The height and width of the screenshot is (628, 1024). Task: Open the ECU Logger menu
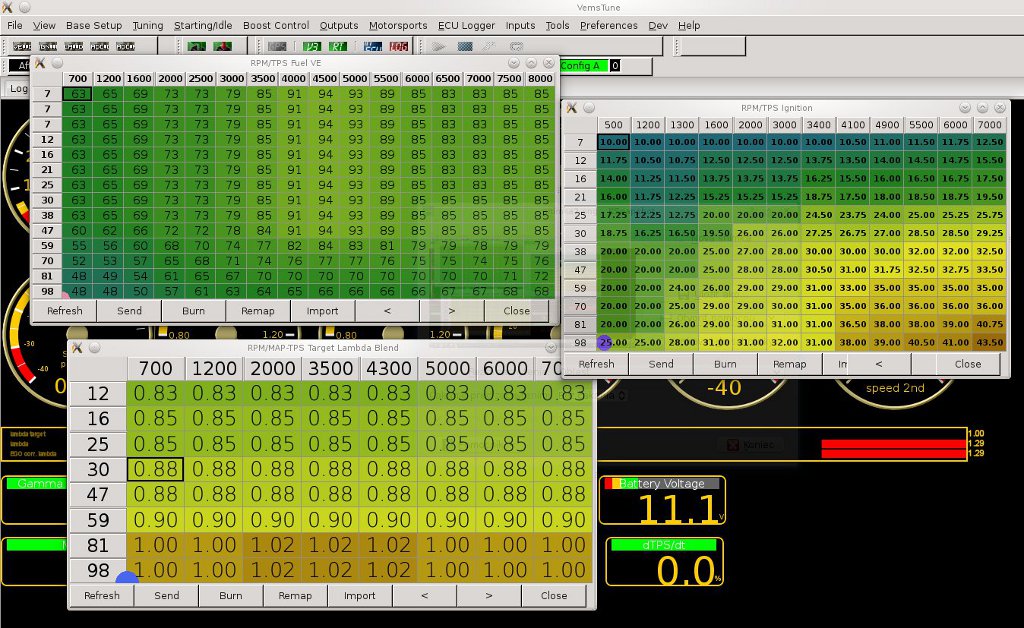[466, 25]
